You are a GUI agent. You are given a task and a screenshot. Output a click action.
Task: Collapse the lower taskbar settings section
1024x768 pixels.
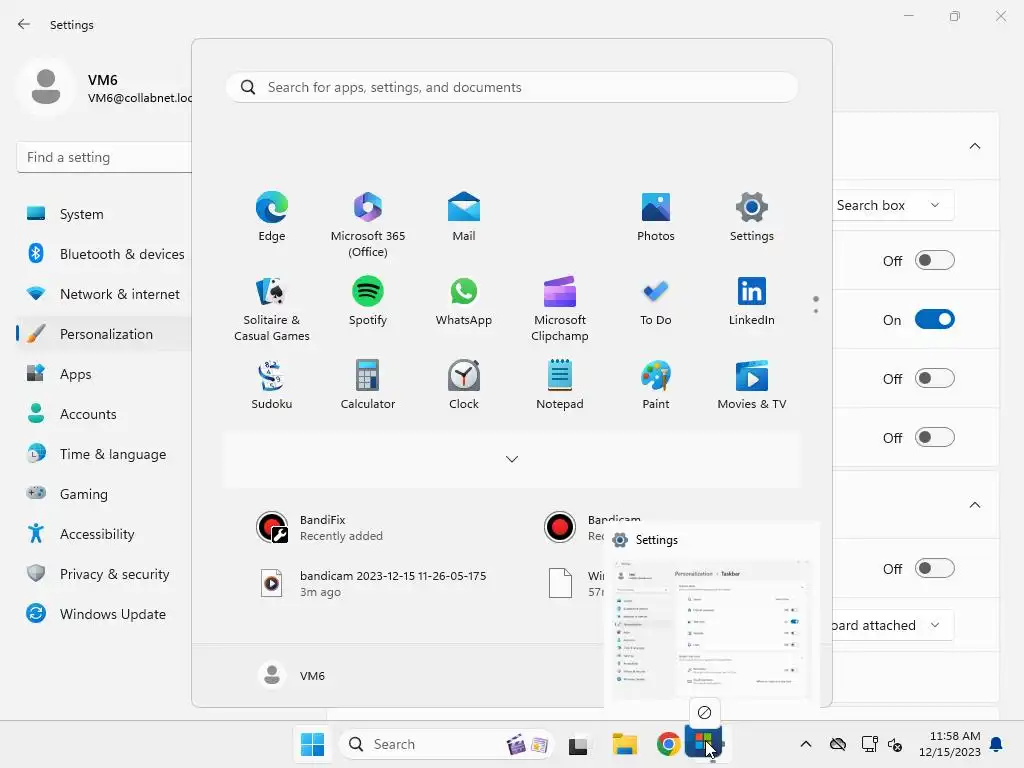click(974, 505)
